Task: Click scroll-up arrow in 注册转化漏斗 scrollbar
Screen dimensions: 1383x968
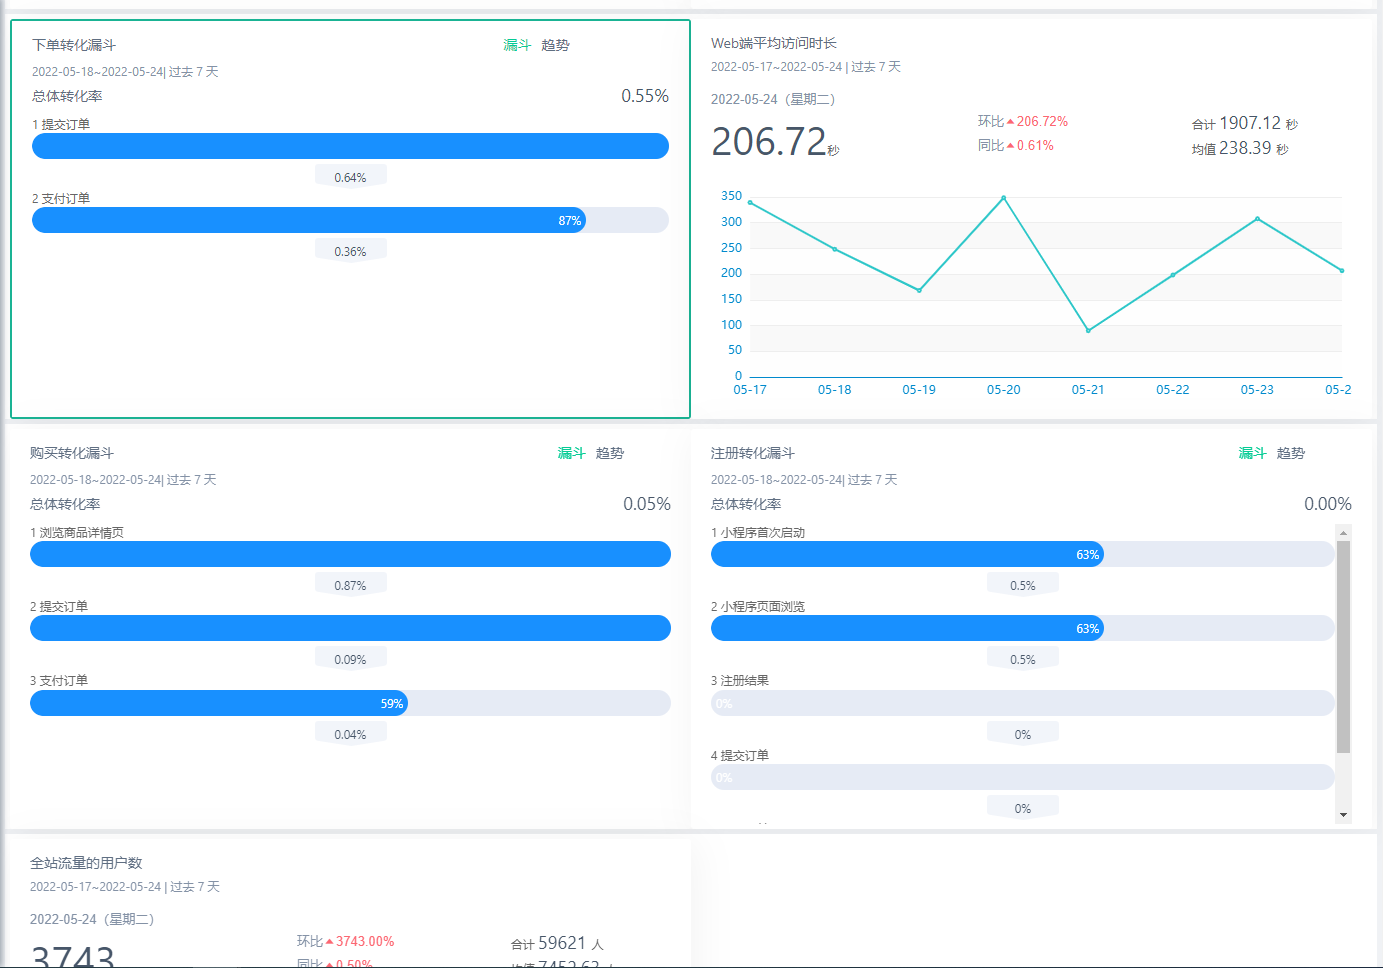Action: [x=1343, y=532]
